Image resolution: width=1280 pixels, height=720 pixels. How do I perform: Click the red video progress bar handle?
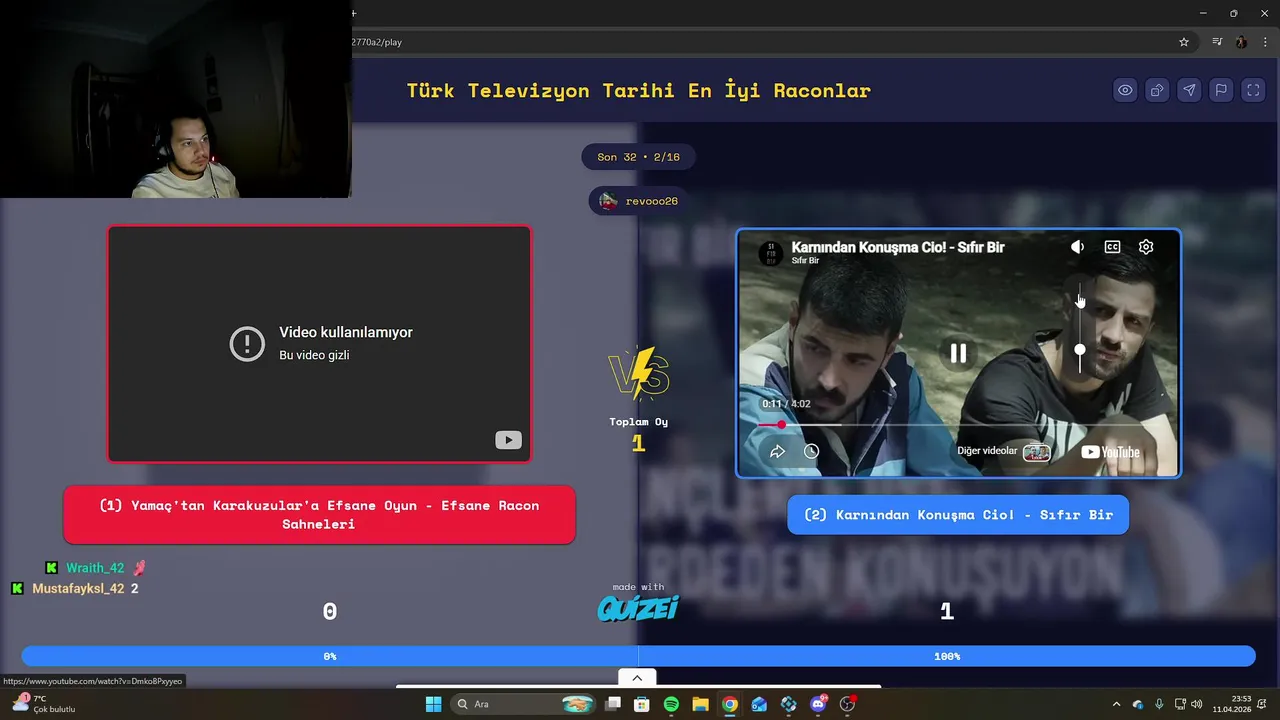click(781, 425)
